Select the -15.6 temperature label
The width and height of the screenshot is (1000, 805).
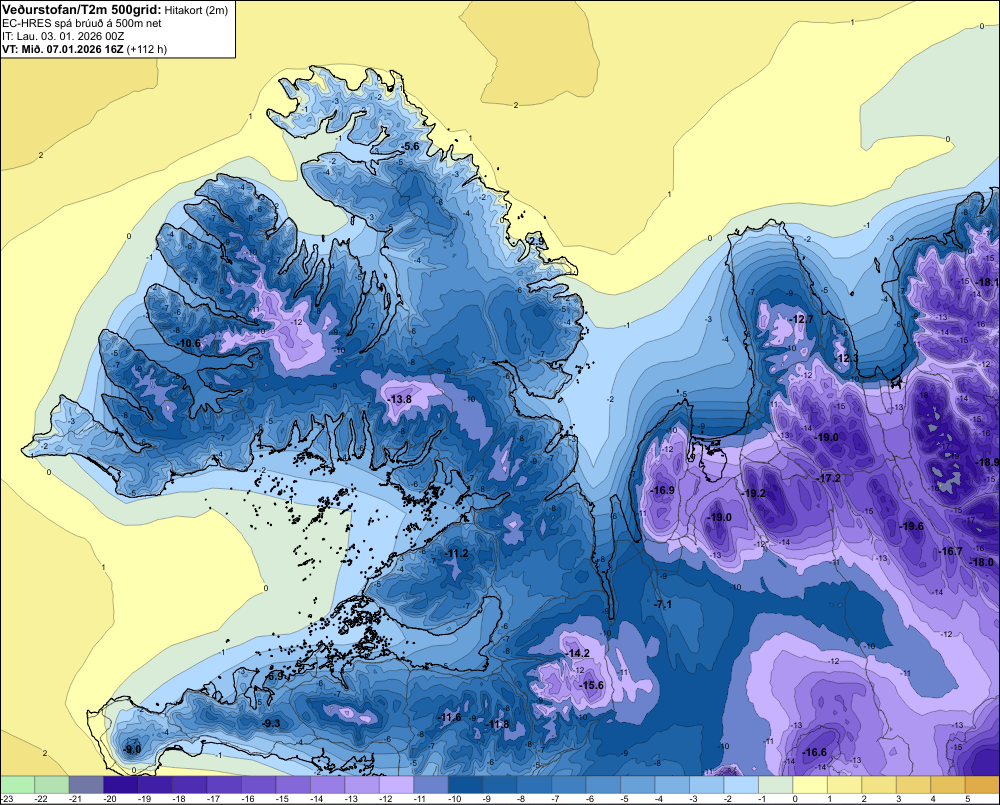591,685
